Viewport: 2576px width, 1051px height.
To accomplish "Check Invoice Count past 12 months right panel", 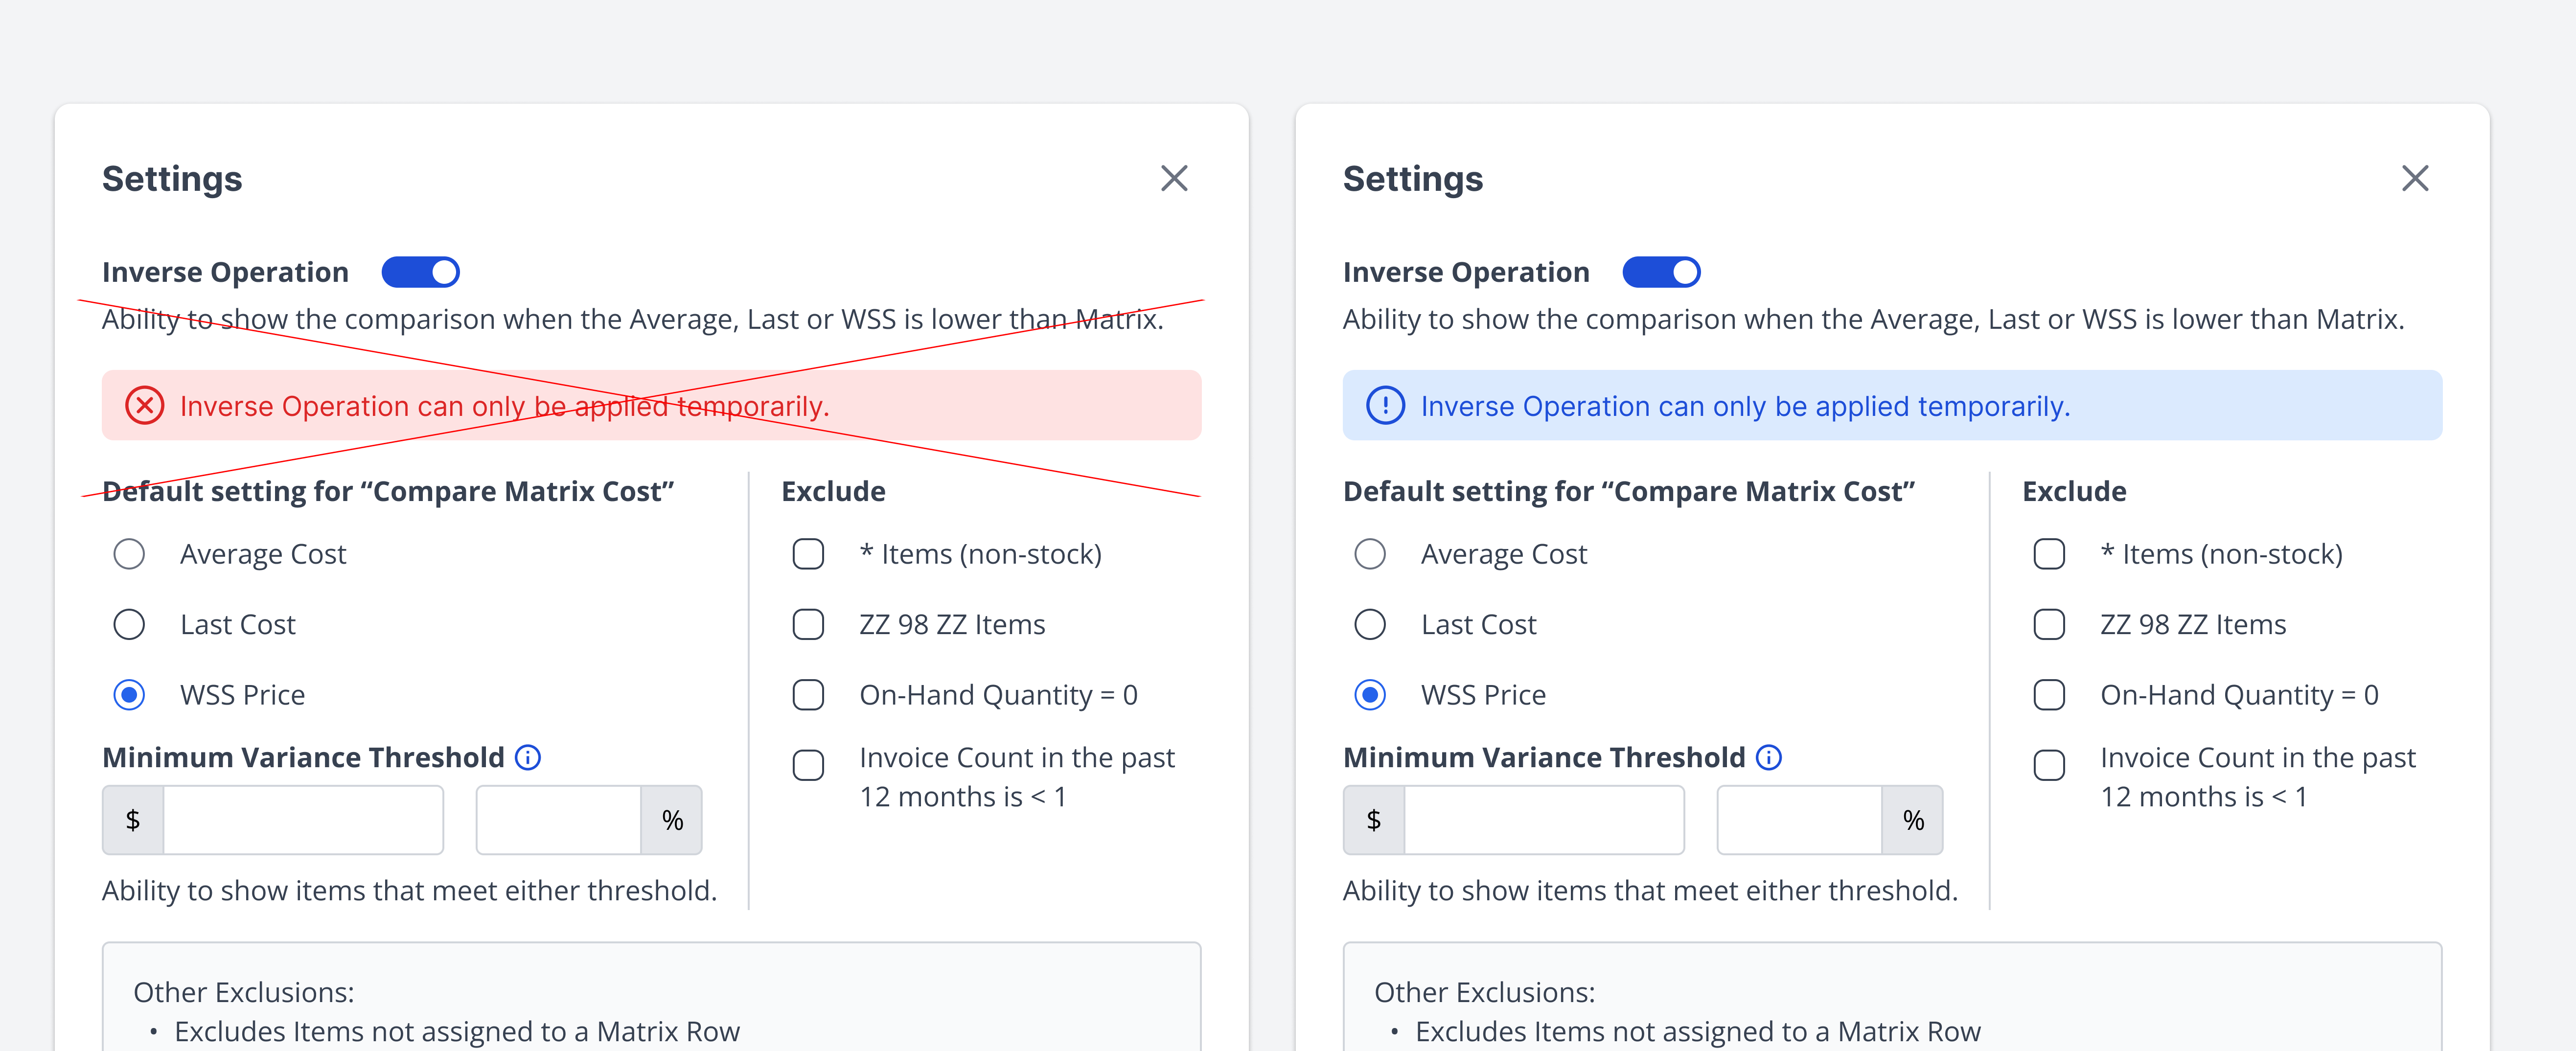I will tap(2049, 765).
